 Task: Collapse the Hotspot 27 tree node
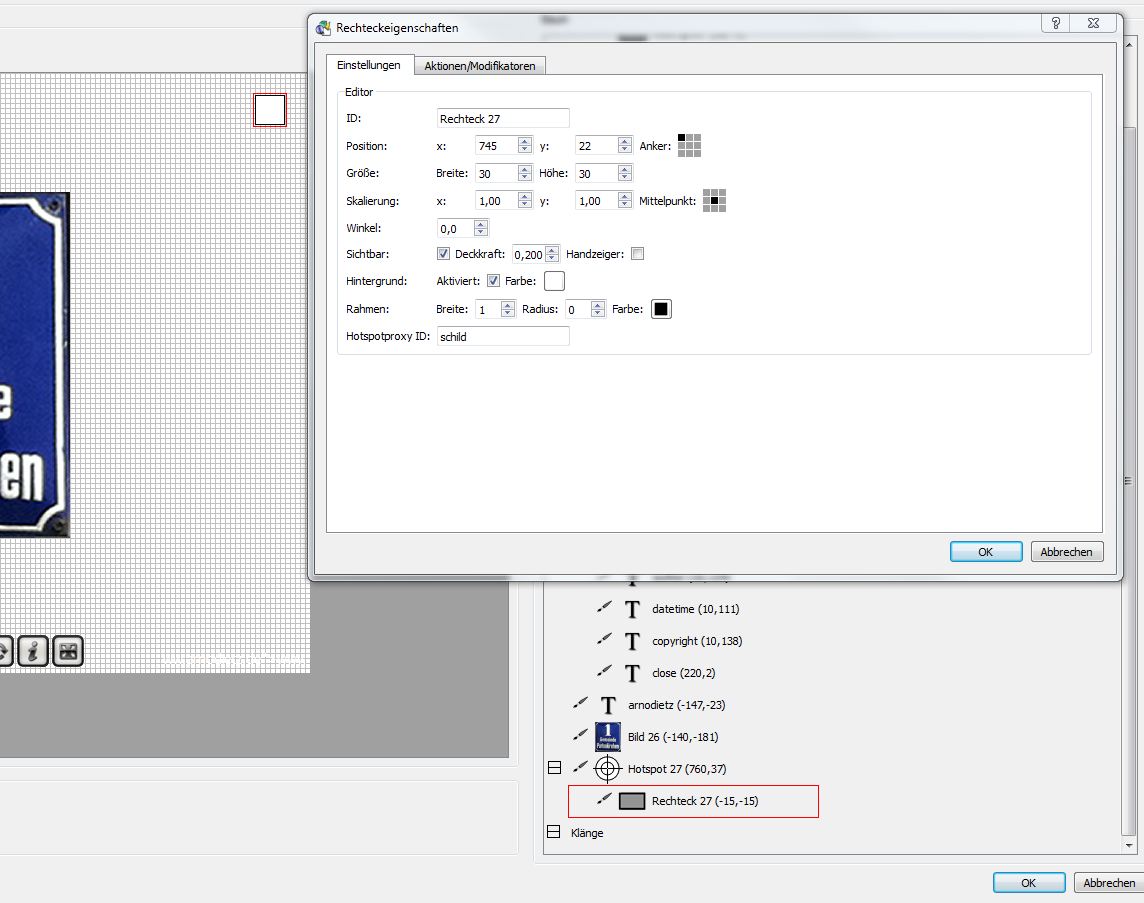point(553,769)
